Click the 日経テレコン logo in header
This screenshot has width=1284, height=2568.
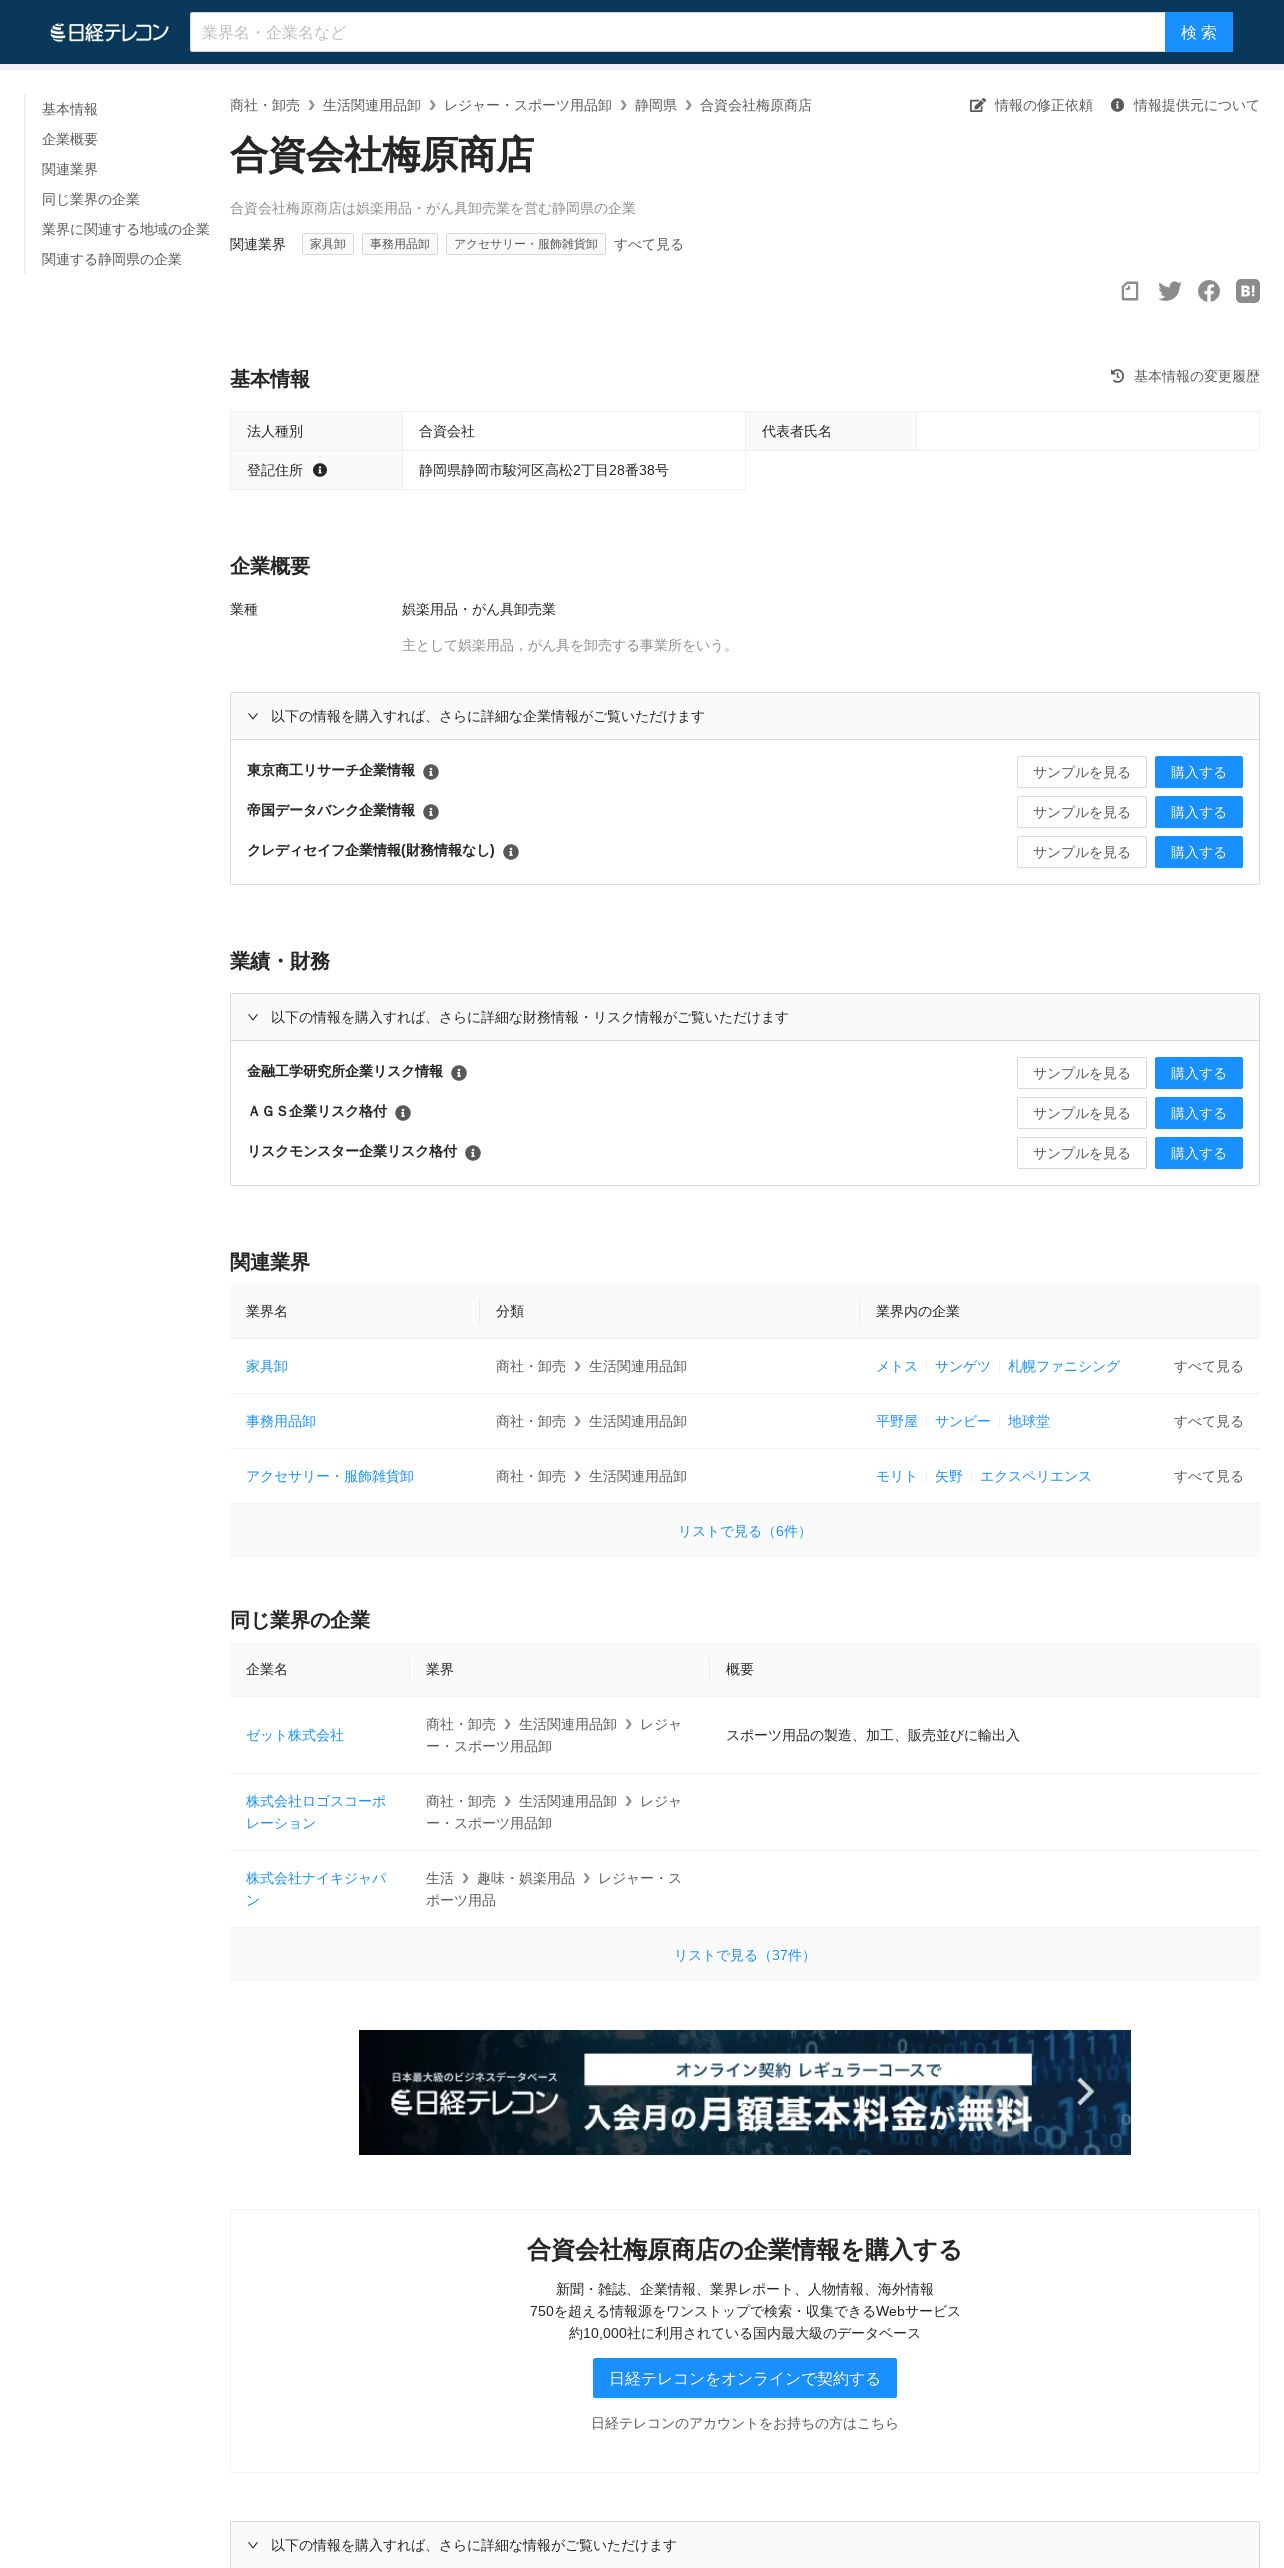tap(110, 32)
